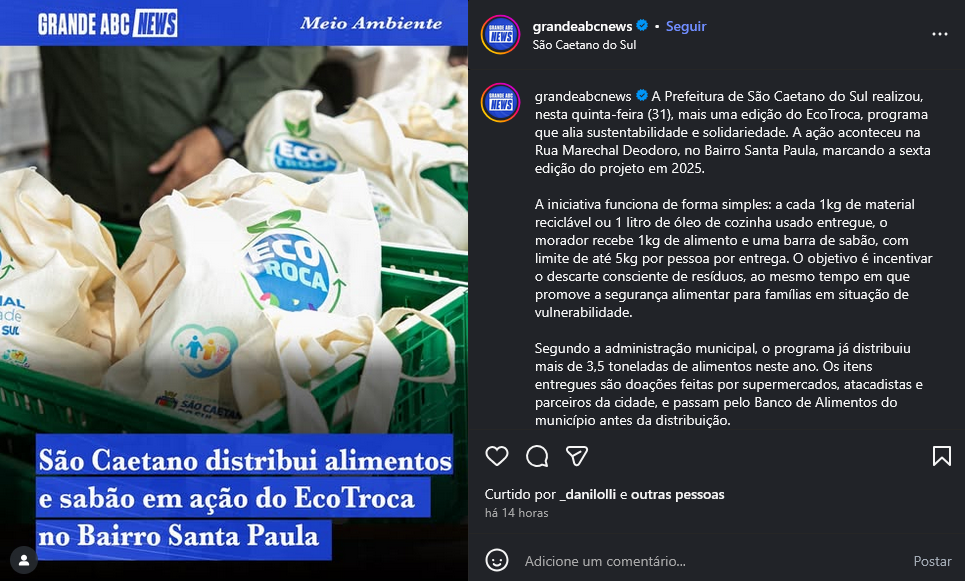The height and width of the screenshot is (581, 965).
Task: Open comments via speech bubble icon
Action: (x=537, y=456)
